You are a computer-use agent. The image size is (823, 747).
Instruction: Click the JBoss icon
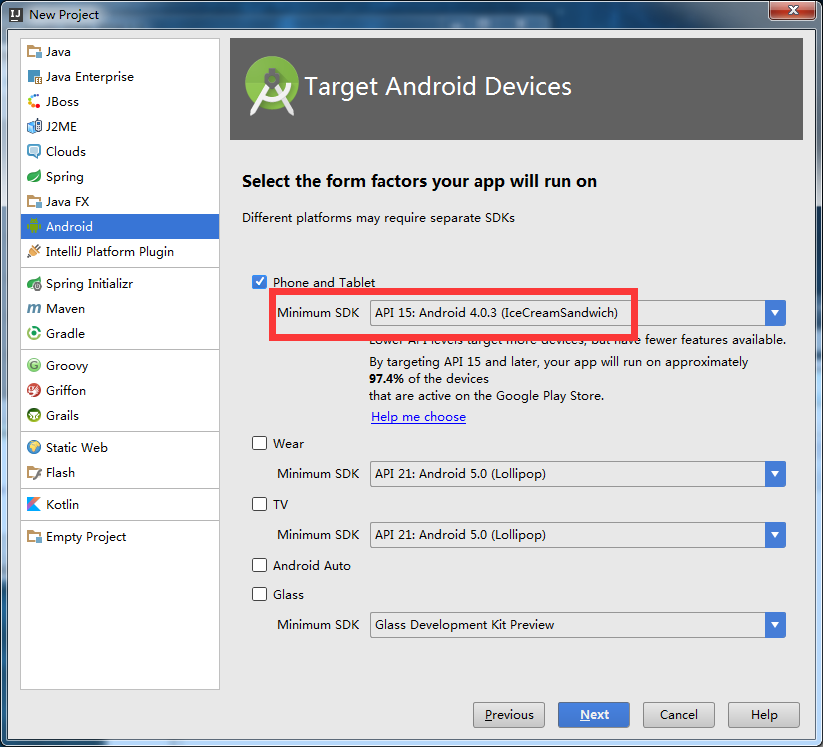[x=34, y=101]
